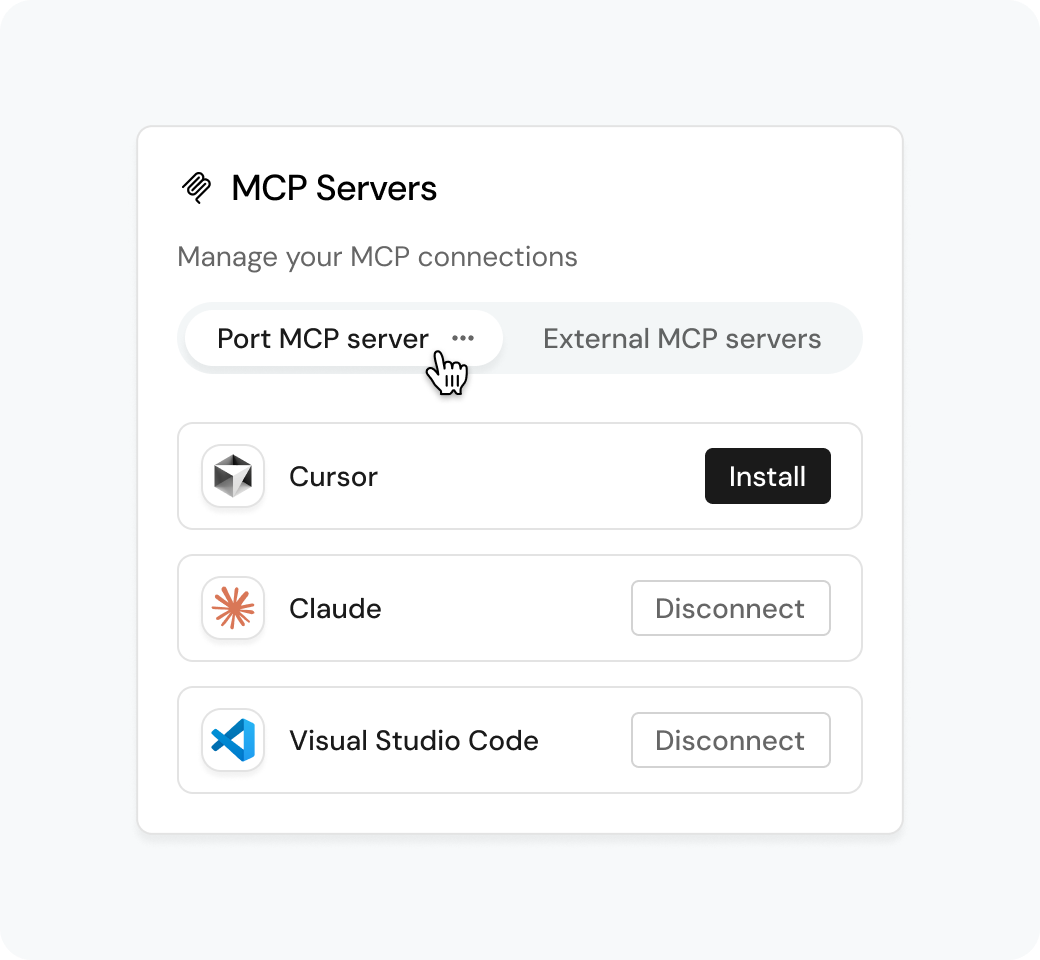Select the Port MCP server tab
This screenshot has height=960, width=1040.
coord(344,338)
